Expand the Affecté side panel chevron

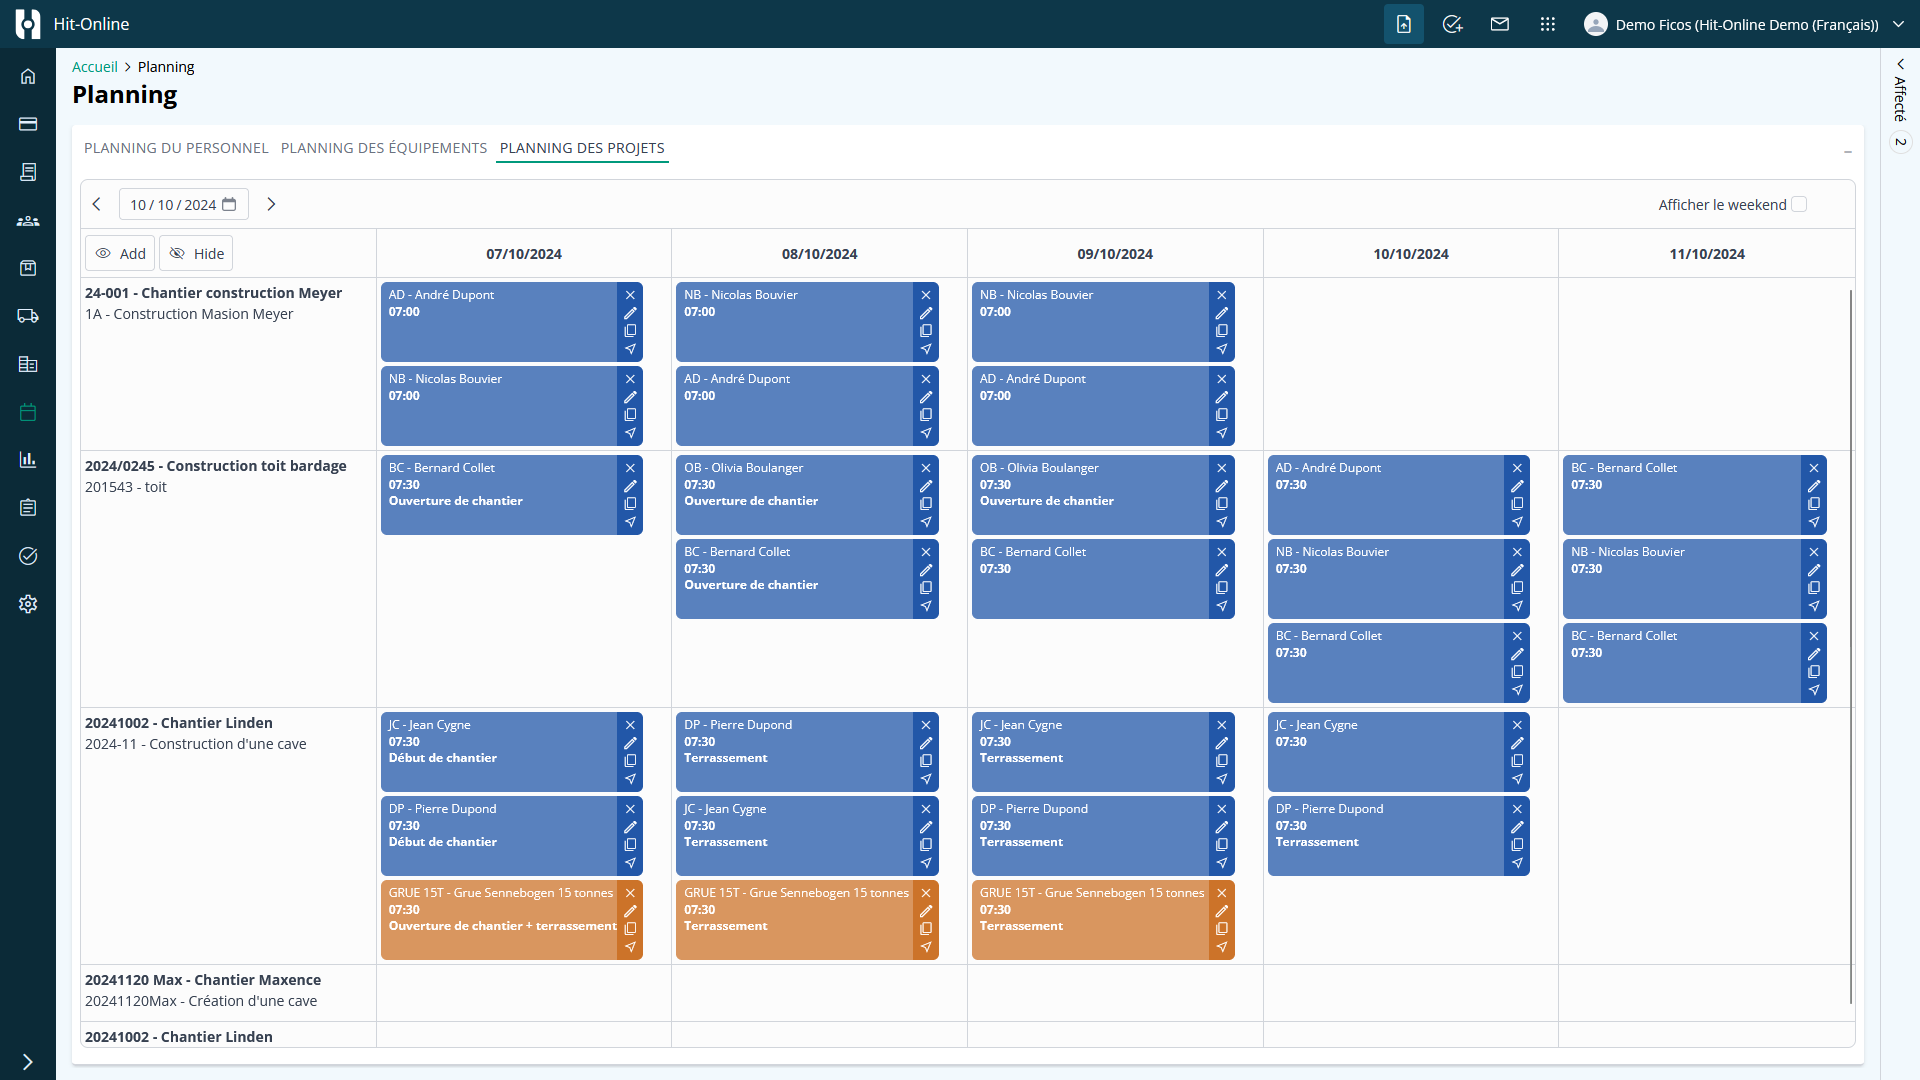1900,64
